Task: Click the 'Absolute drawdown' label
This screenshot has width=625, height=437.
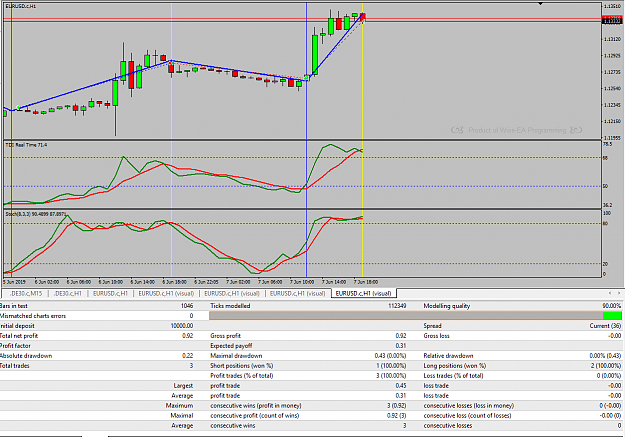Action: pos(26,356)
